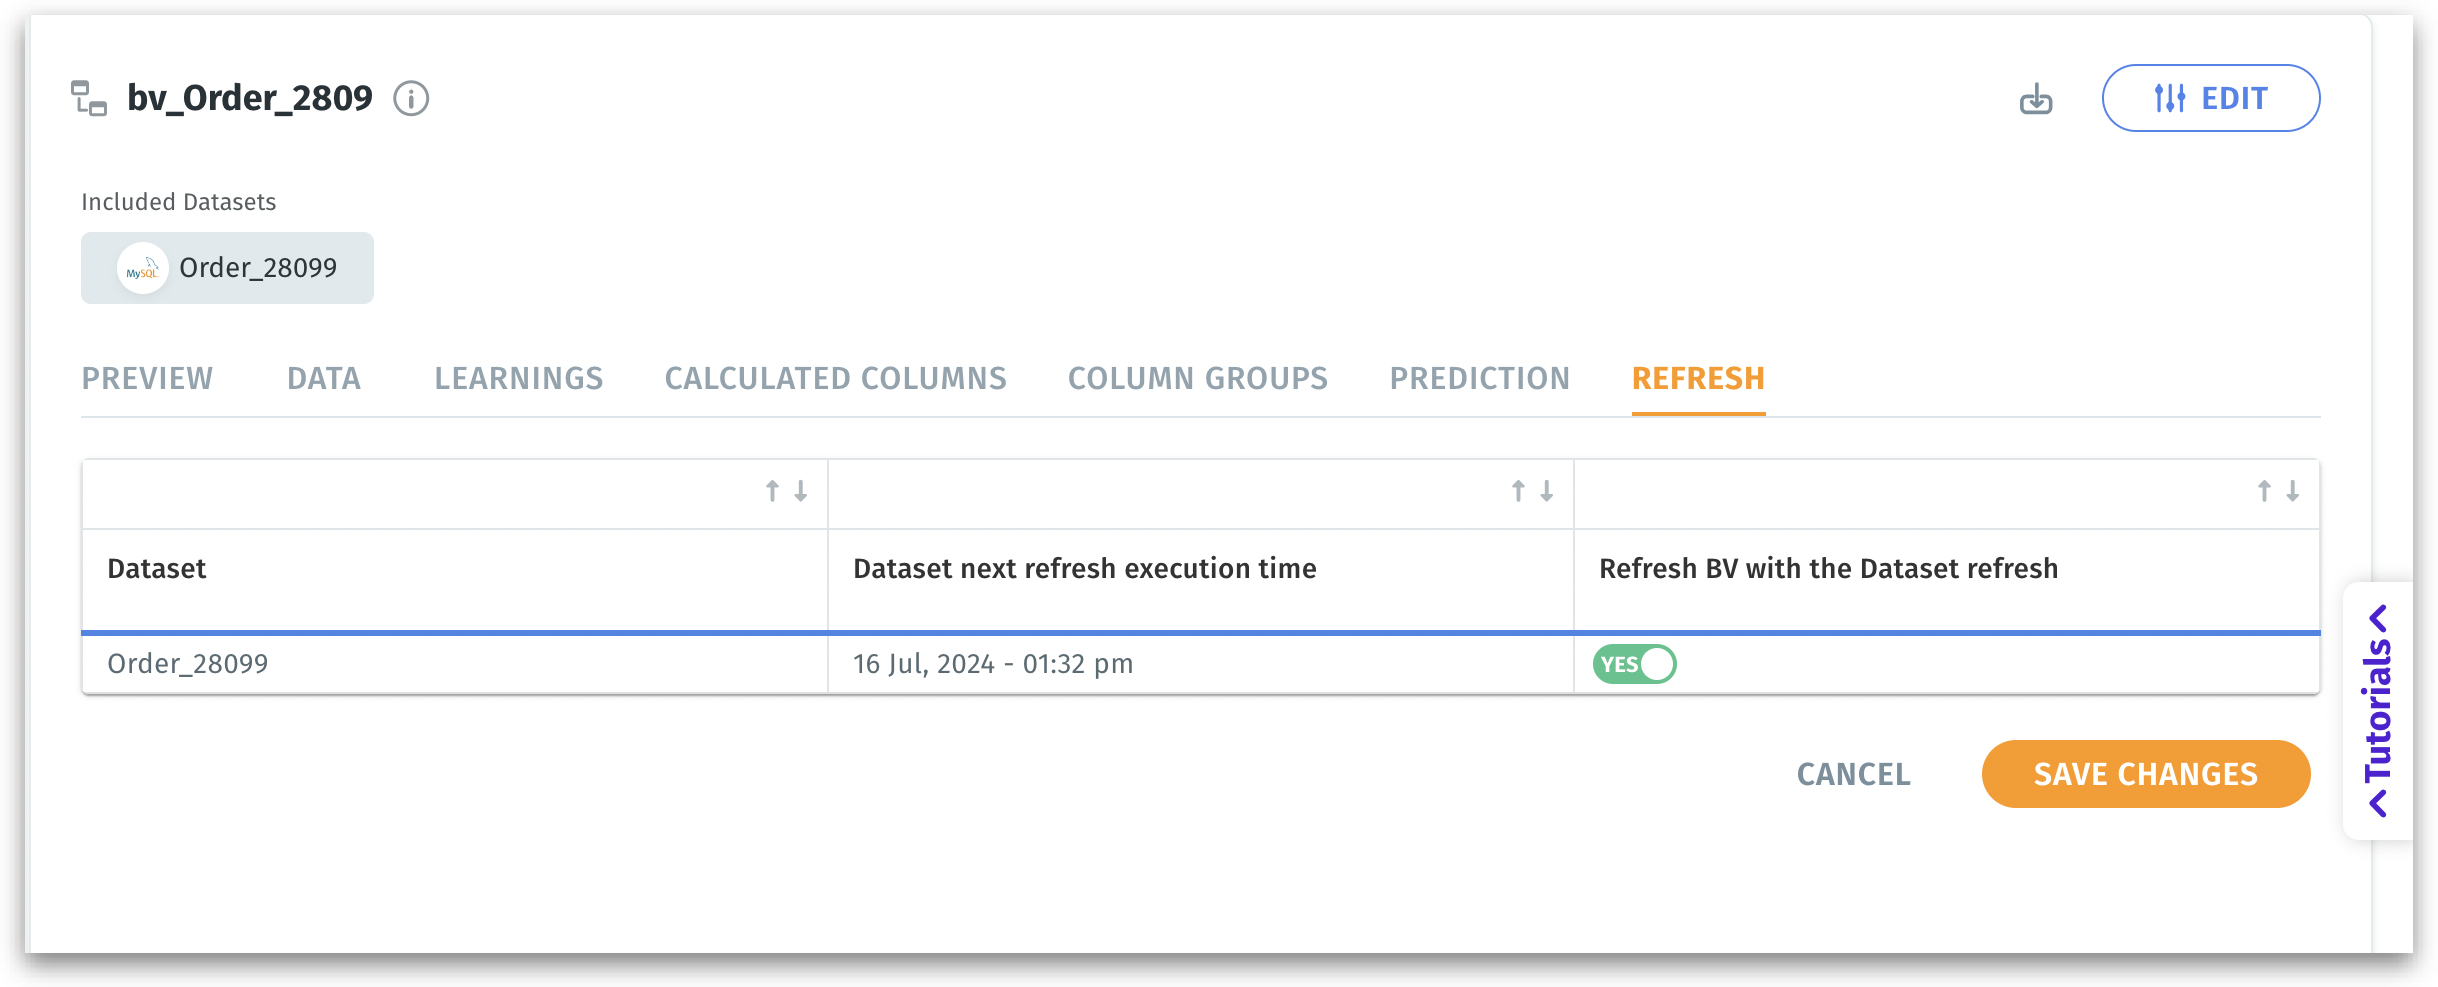Viewport: 2438px width, 987px height.
Task: Sort Refresh BV column ascending arrow
Action: pyautogui.click(x=2264, y=491)
